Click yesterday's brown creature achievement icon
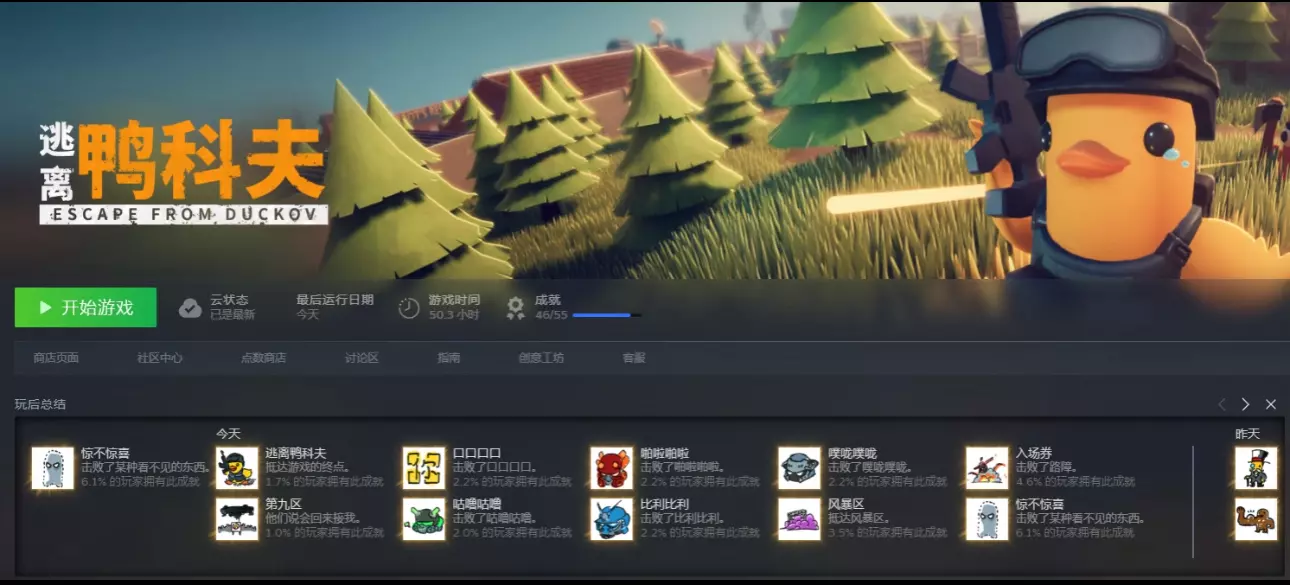Screen dimensions: 1290x585 [1256, 519]
